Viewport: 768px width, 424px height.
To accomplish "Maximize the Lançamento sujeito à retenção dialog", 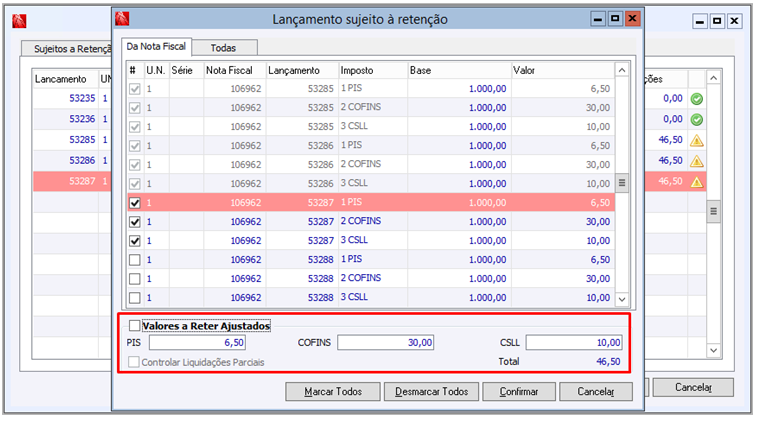I will [615, 19].
